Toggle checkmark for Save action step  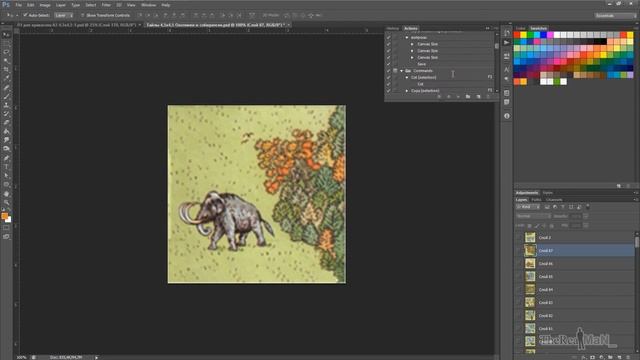point(389,64)
